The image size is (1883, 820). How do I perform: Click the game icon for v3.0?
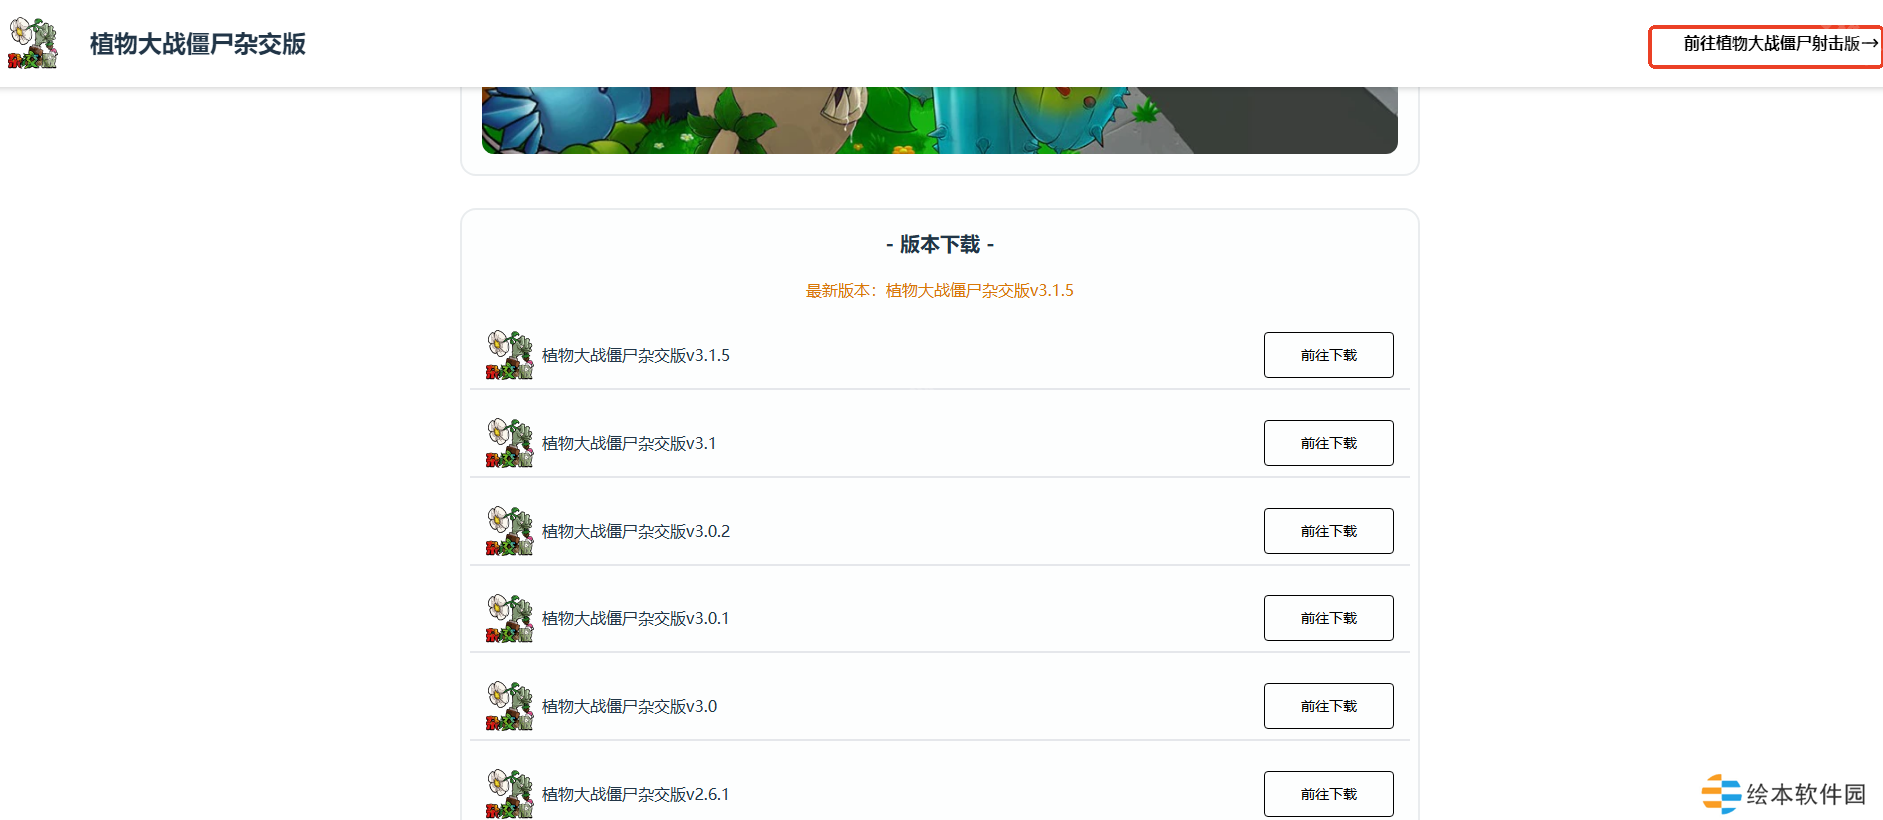(510, 706)
